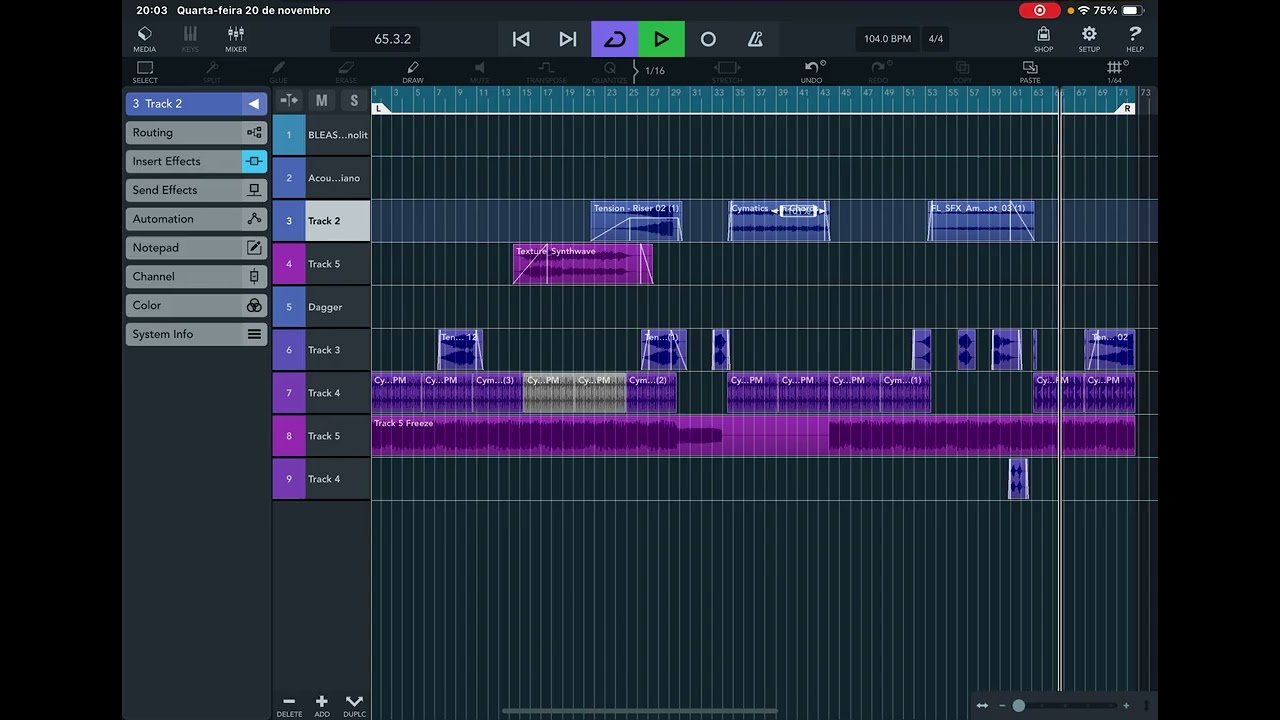This screenshot has height=720, width=1280.
Task: Toggle the metronome click
Action: click(x=755, y=39)
